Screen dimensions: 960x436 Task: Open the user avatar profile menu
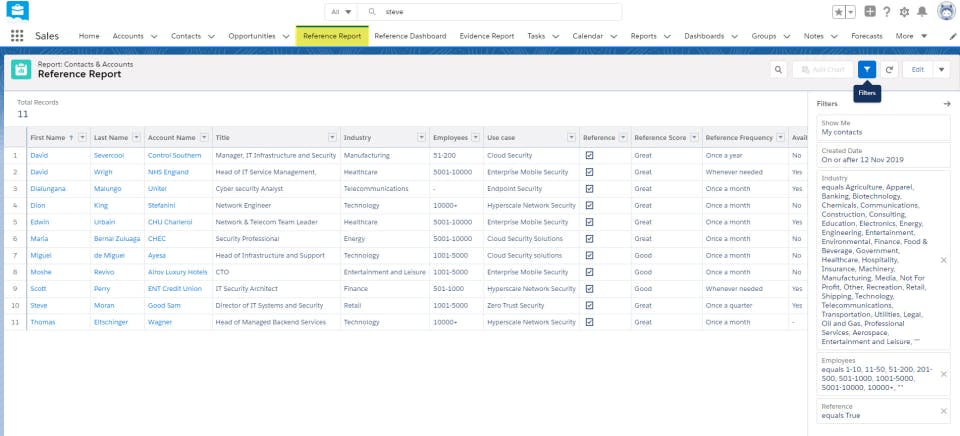pos(946,11)
